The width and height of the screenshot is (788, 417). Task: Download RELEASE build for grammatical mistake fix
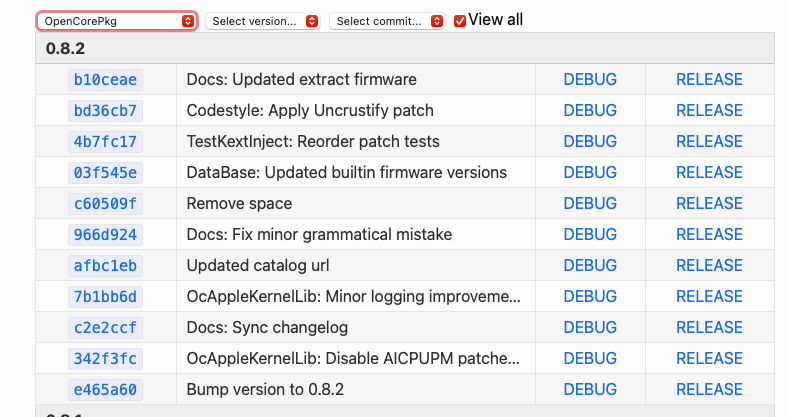pos(709,235)
